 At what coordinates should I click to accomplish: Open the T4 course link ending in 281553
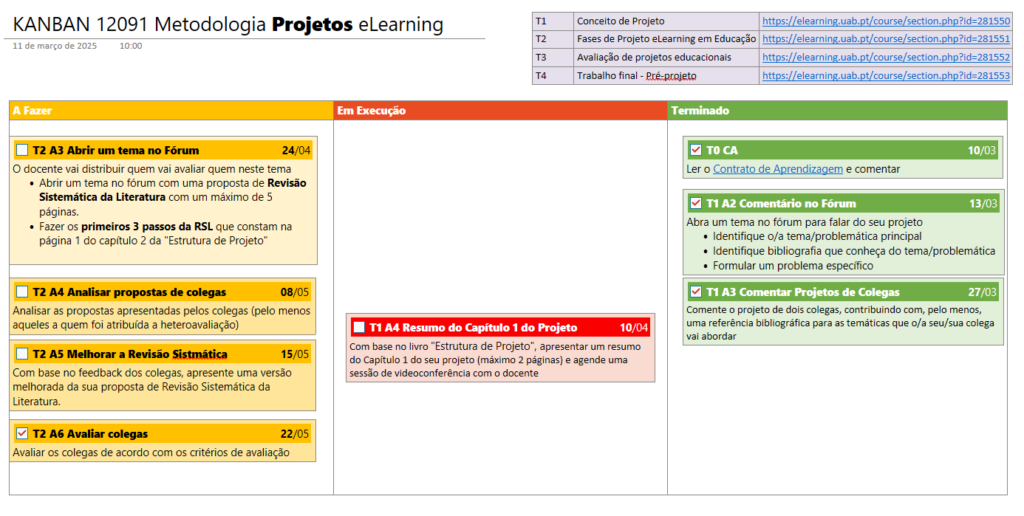pyautogui.click(x=885, y=75)
